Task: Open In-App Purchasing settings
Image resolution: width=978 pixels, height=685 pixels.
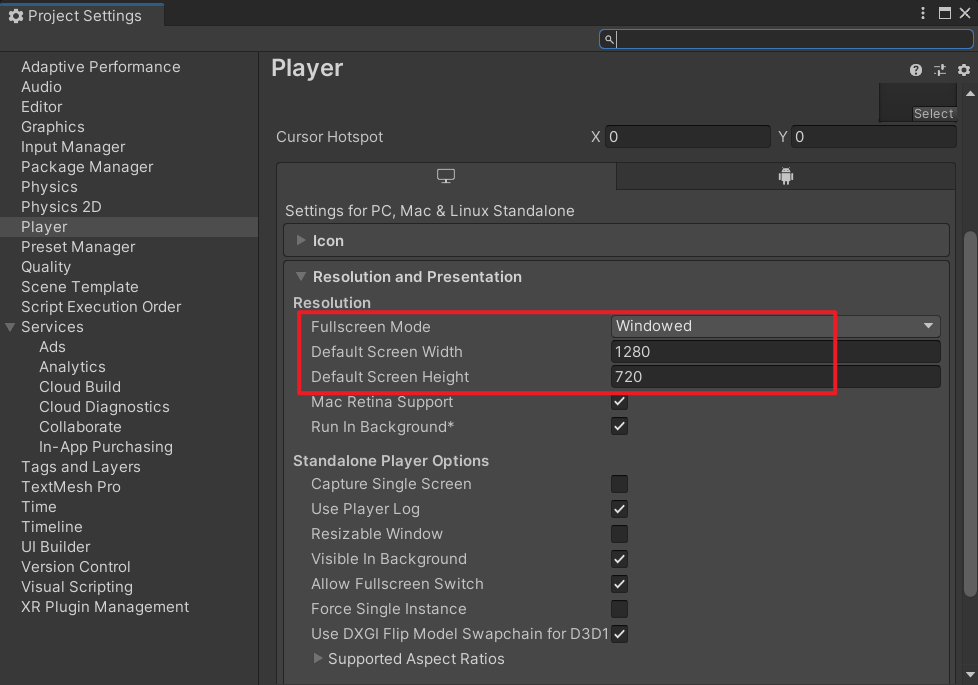Action: coord(106,447)
